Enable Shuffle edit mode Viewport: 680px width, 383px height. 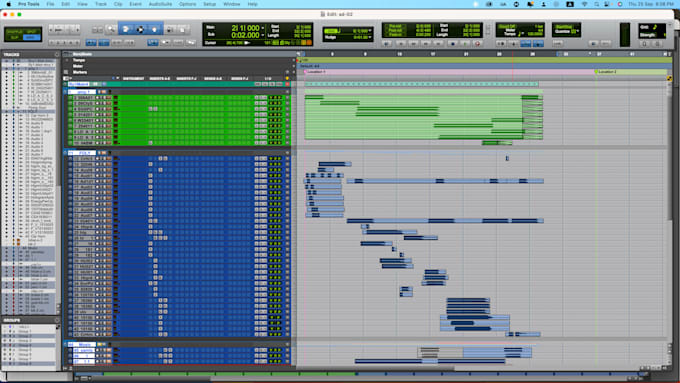15,32
